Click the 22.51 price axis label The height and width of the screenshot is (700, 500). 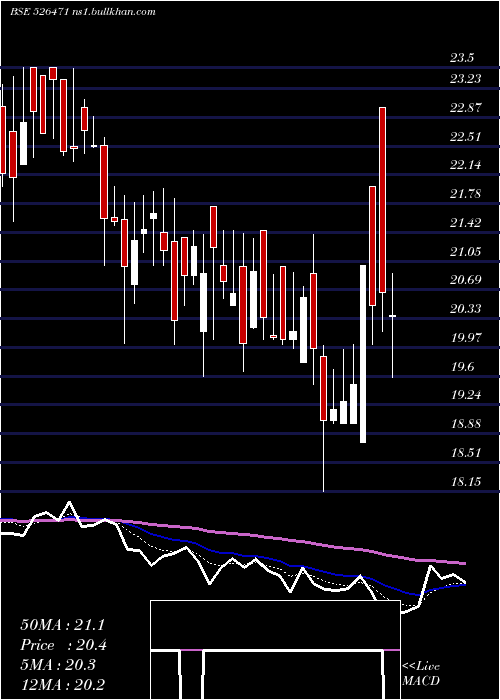[466, 136]
